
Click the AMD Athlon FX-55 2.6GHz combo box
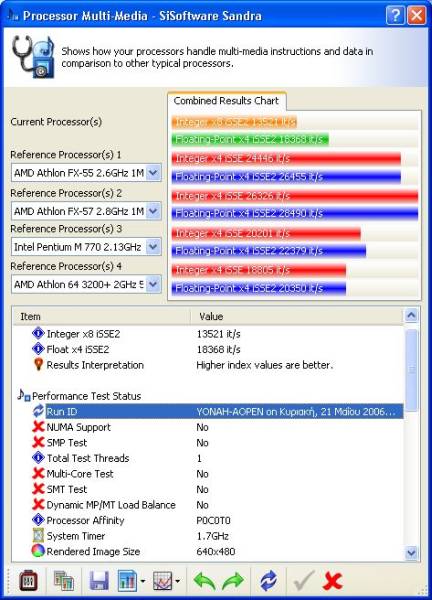(x=86, y=173)
